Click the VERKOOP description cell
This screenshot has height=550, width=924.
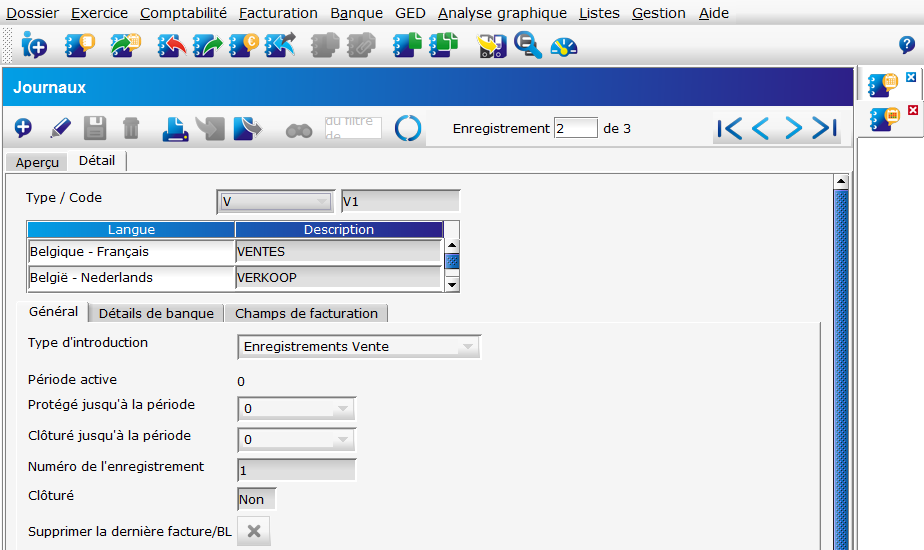(338, 278)
